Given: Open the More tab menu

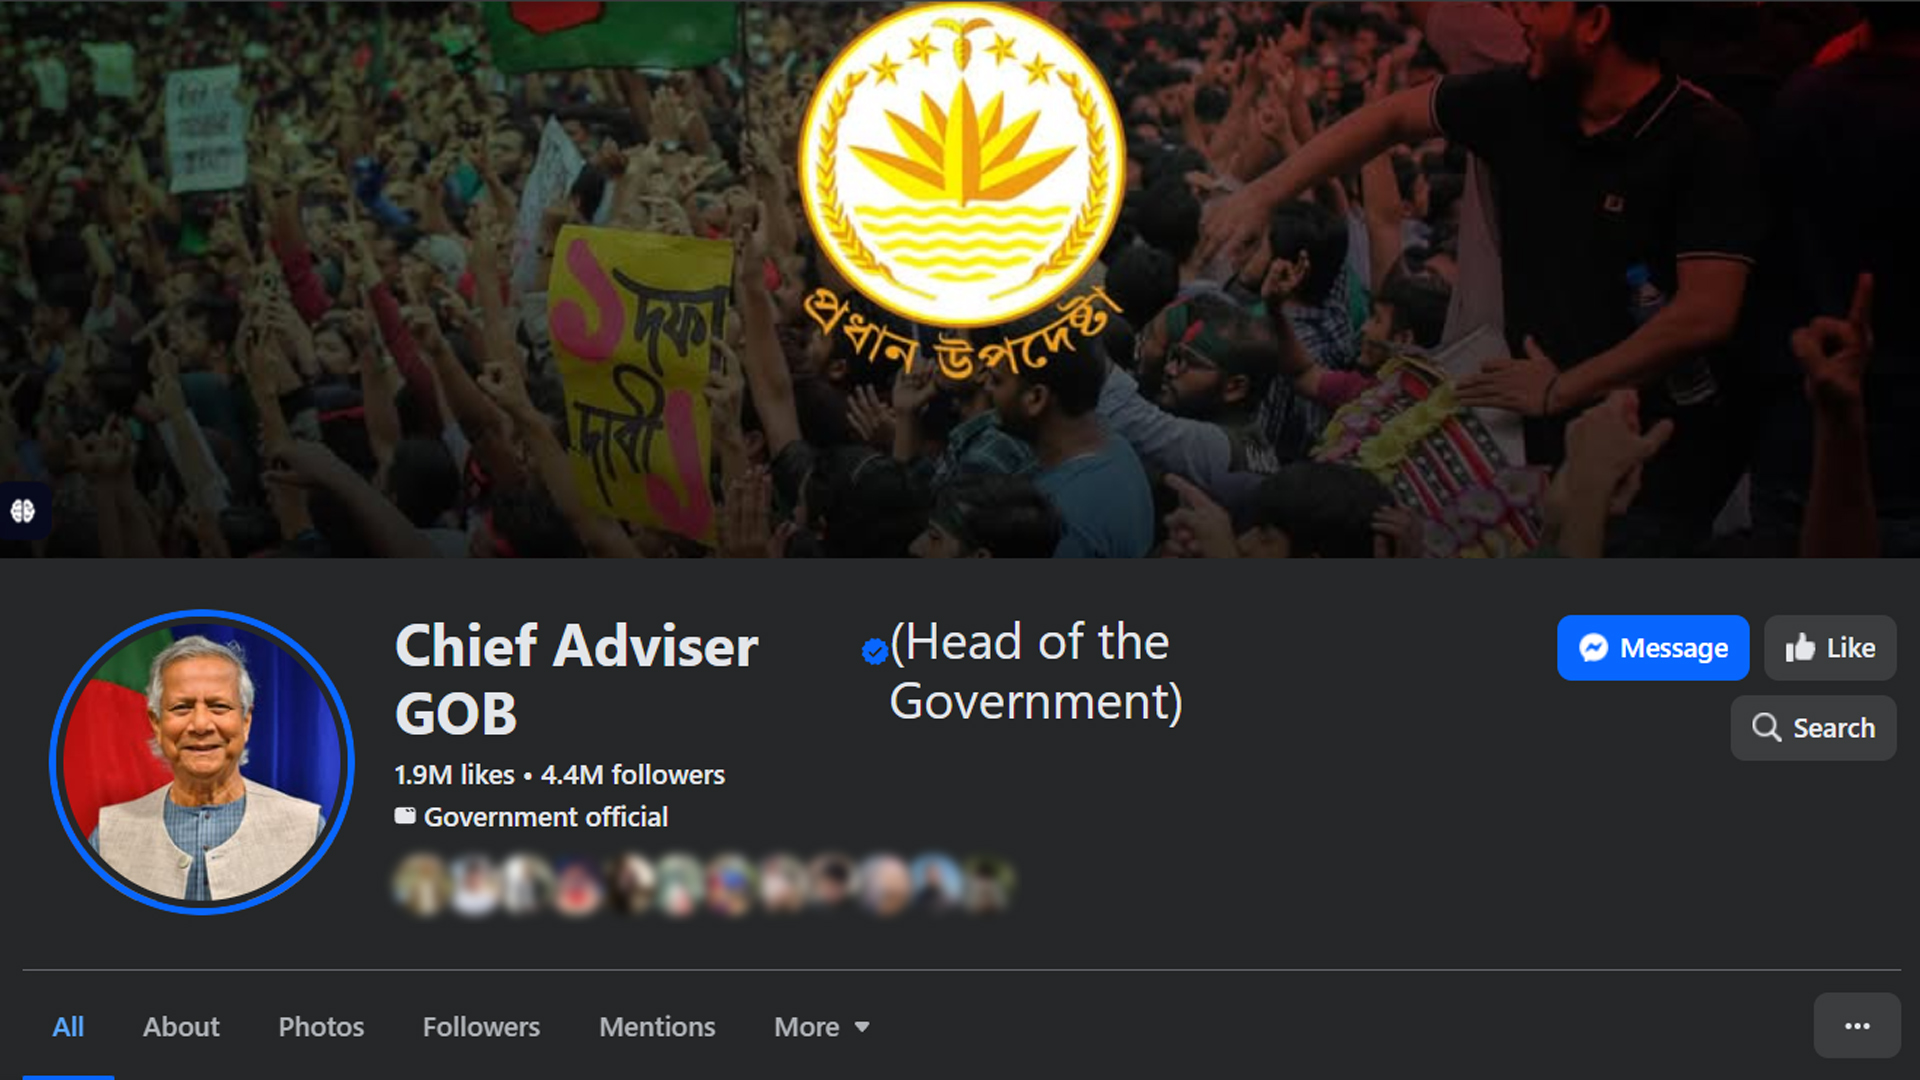Looking at the screenshot, I should pos(821,1027).
